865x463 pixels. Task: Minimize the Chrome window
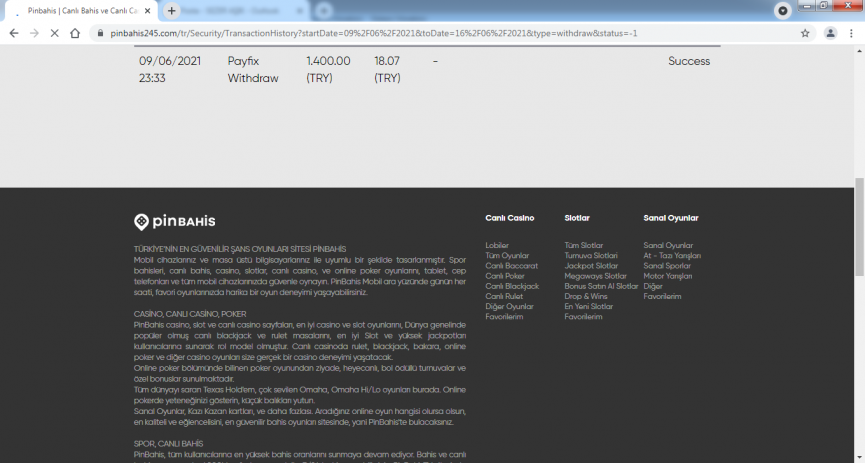pyautogui.click(x=807, y=6)
